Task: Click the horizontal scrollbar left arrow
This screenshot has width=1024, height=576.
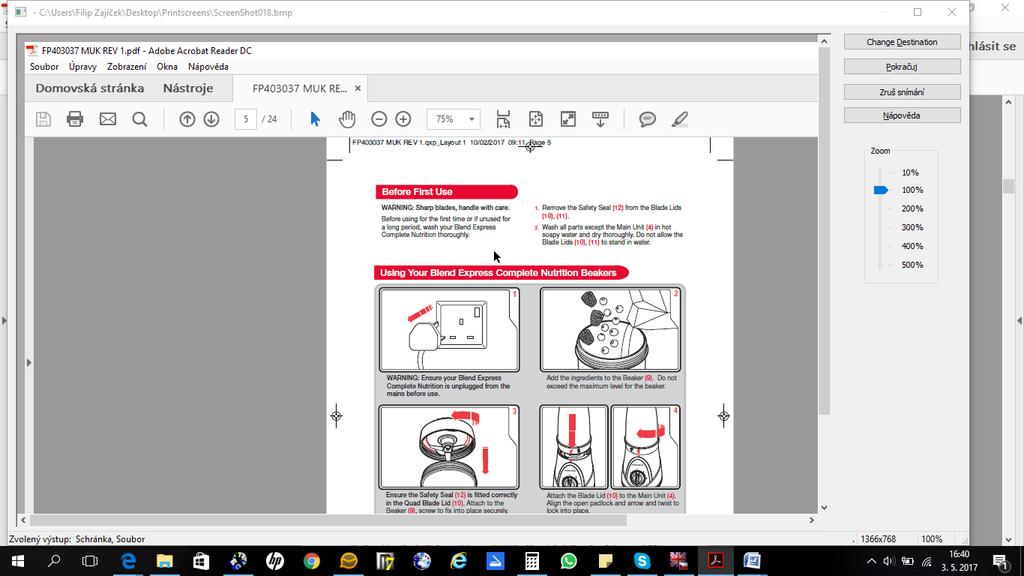Action: click(24, 520)
